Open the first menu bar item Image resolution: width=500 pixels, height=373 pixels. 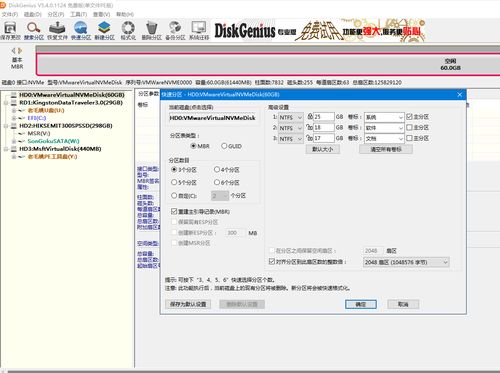10,14
